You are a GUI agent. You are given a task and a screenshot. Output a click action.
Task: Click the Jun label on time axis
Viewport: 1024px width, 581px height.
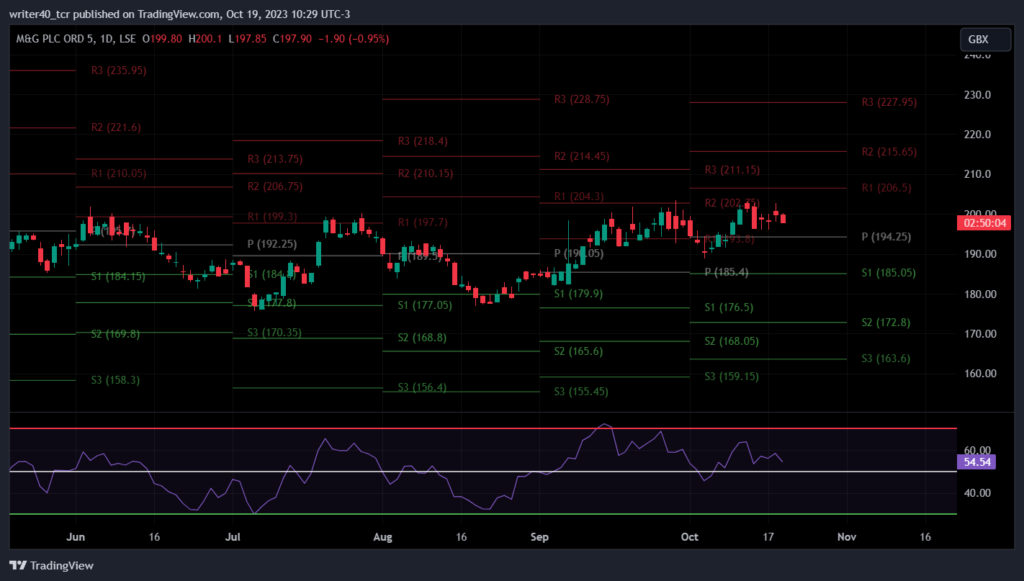(76, 537)
